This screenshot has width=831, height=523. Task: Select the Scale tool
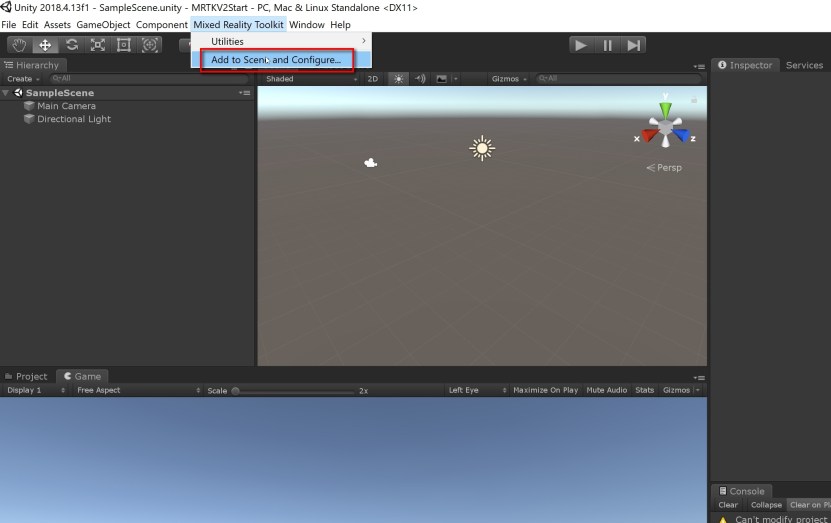[98, 45]
